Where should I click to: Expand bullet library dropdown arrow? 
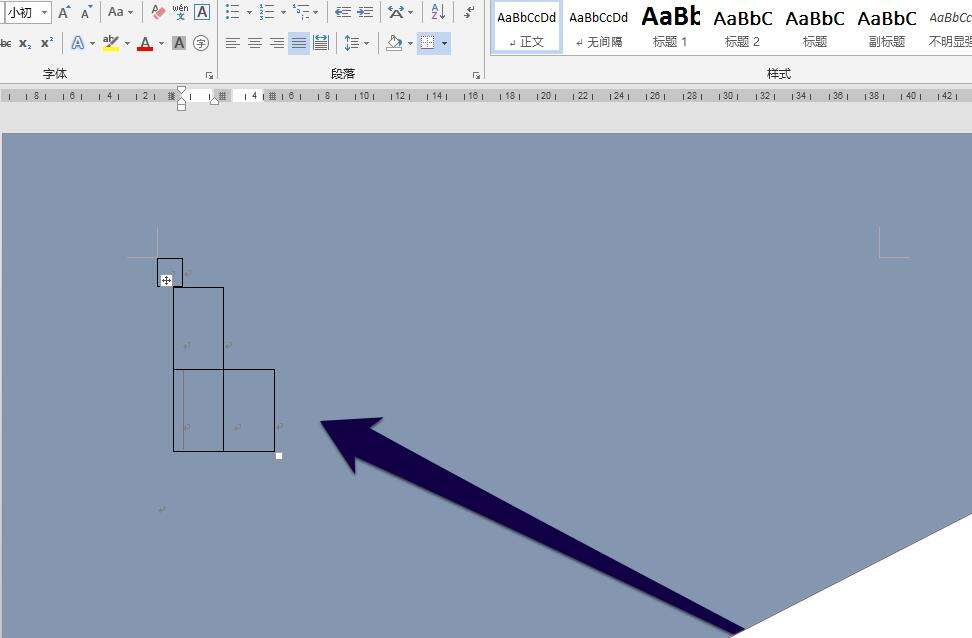click(x=249, y=12)
